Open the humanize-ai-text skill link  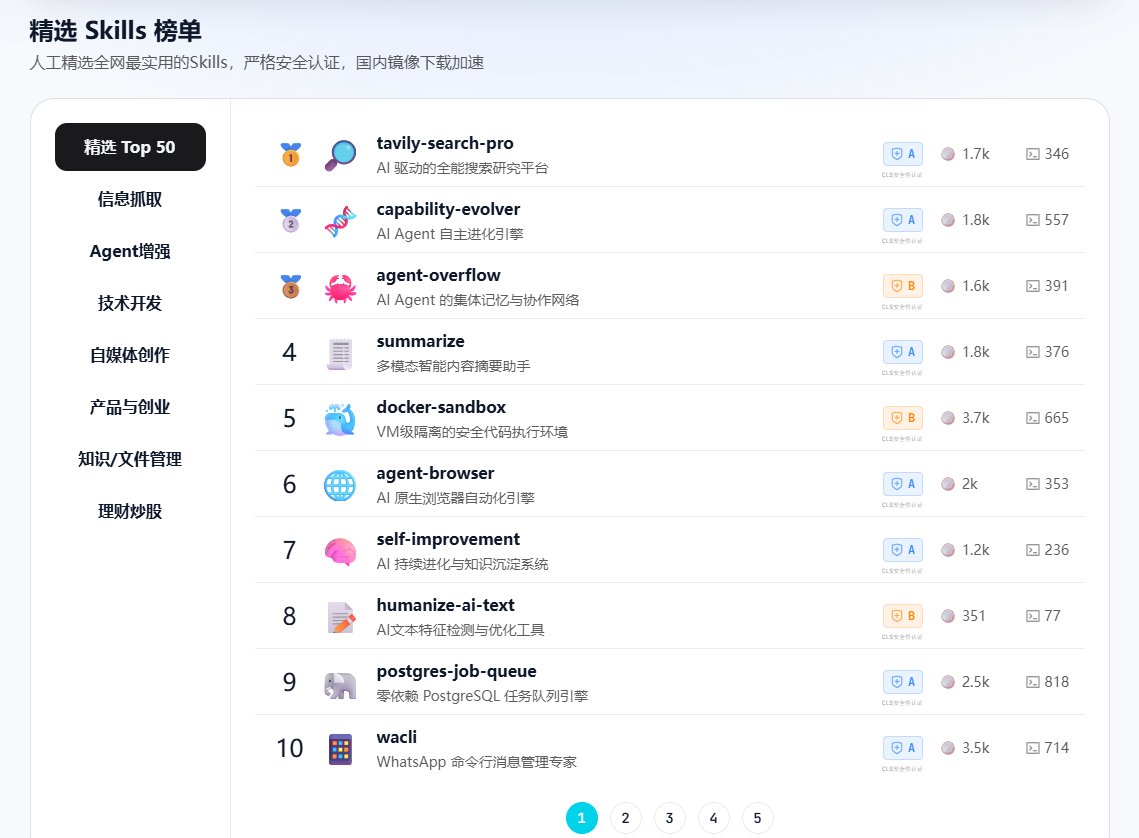coord(445,605)
